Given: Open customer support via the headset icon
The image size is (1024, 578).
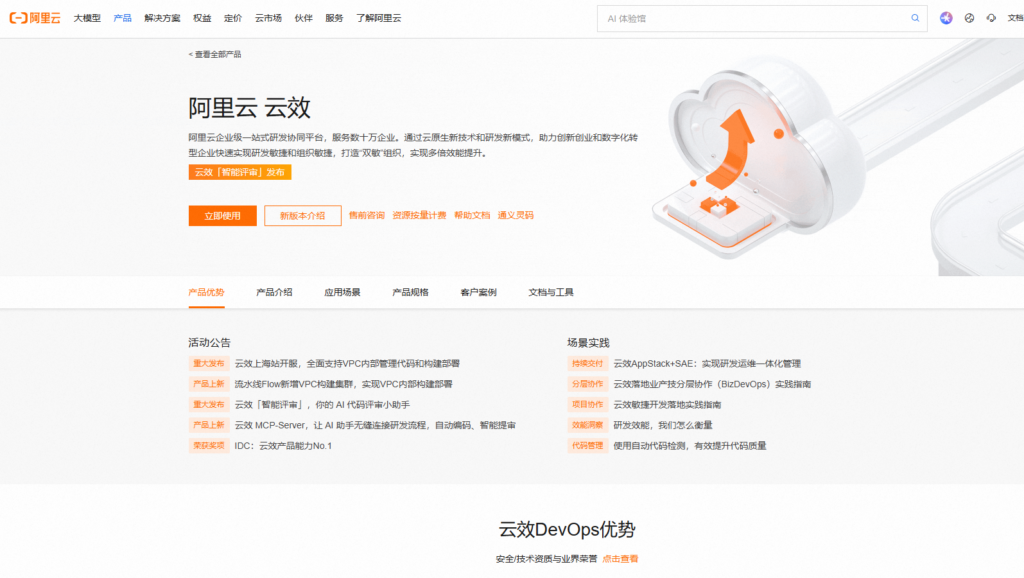Looking at the screenshot, I should [x=991, y=17].
